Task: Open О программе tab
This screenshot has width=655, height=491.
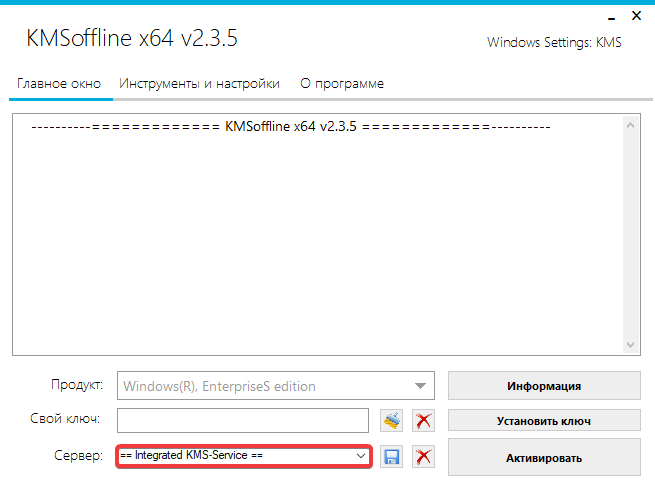Action: (342, 84)
